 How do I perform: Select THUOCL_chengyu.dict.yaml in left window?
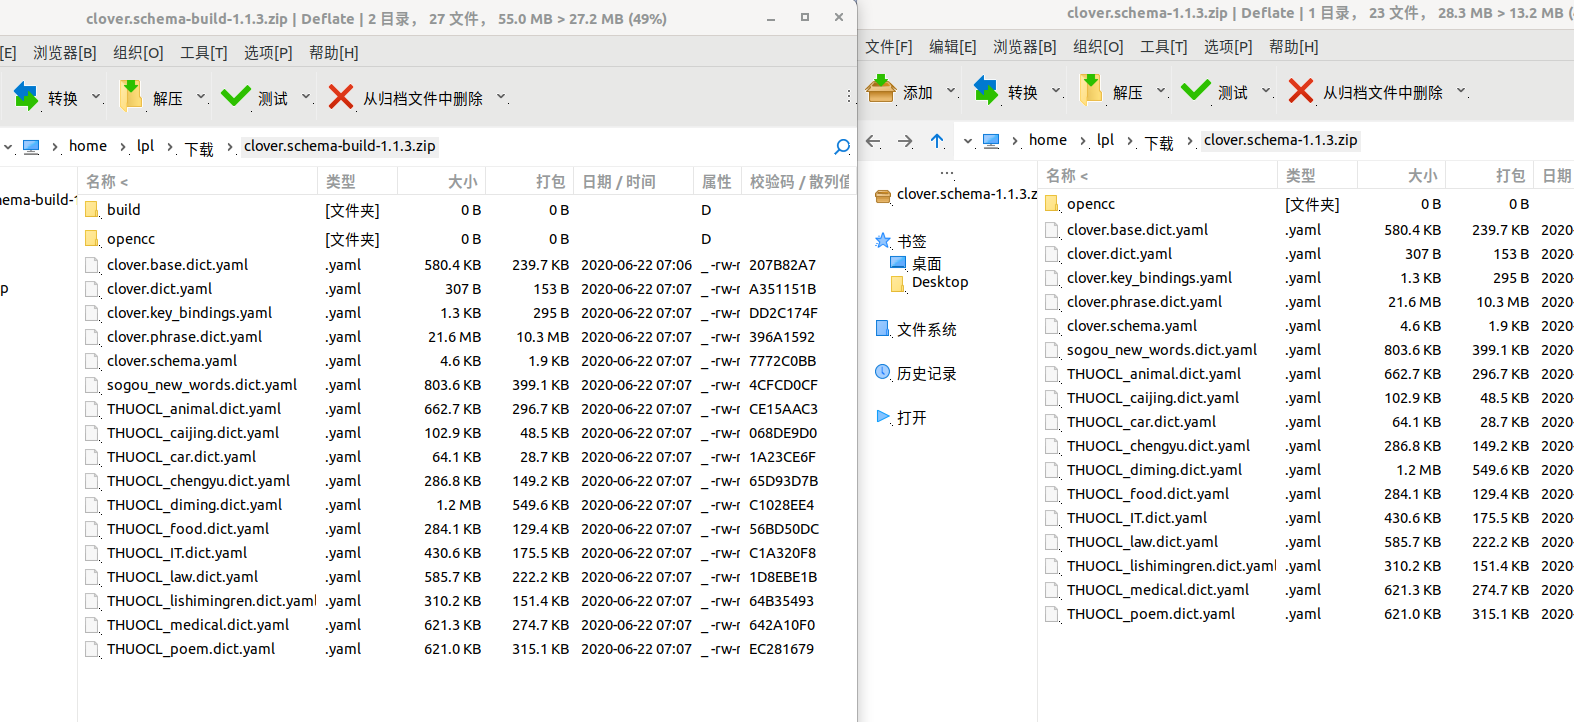coord(199,481)
